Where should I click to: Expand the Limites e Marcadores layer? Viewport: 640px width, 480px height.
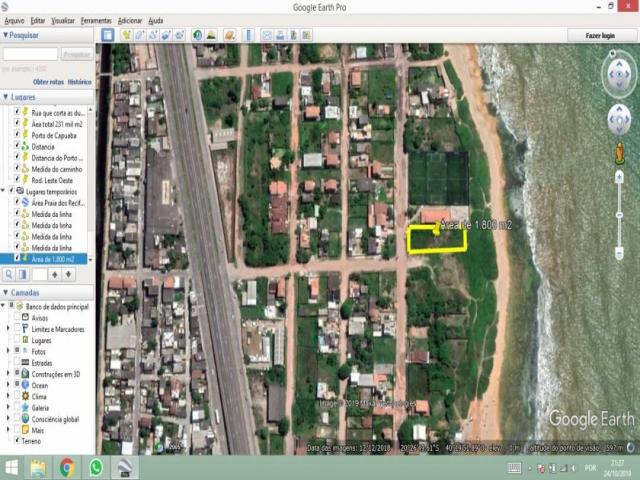click(8, 328)
